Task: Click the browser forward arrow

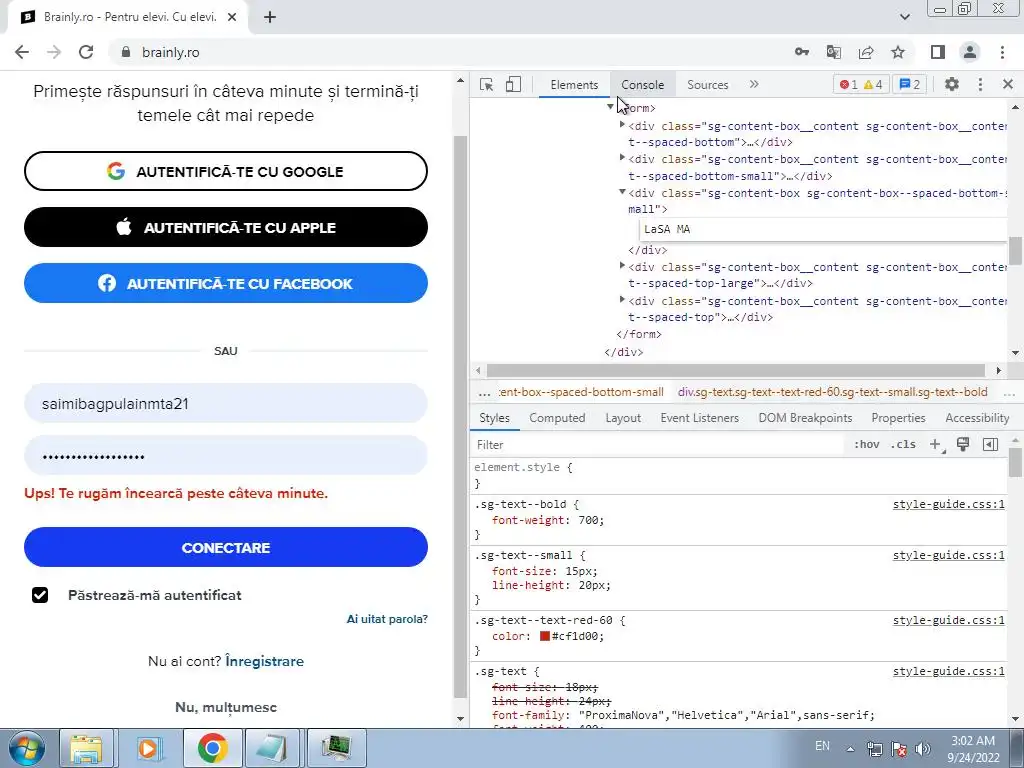Action: pyautogui.click(x=54, y=52)
